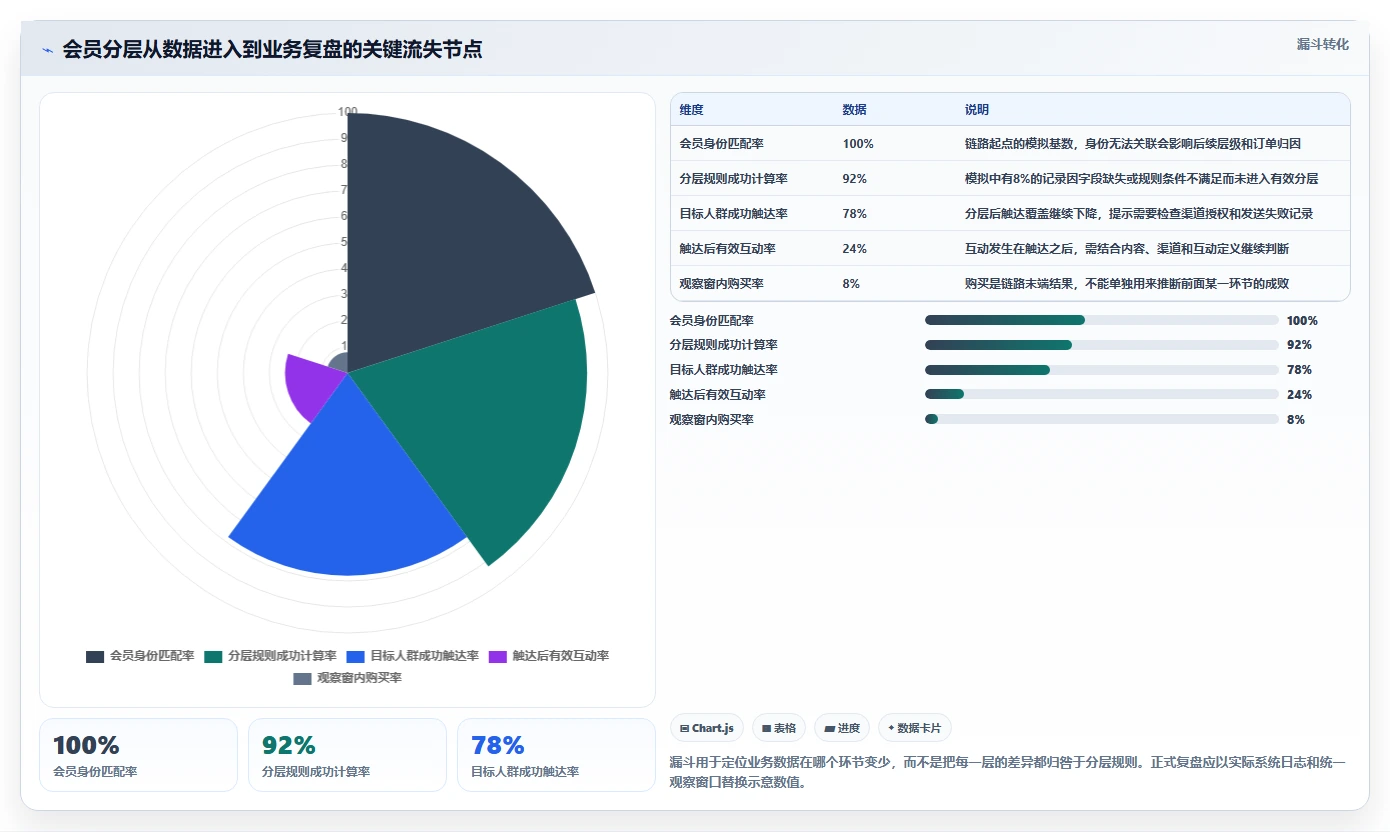Image resolution: width=1390 pixels, height=832 pixels.
Task: Click the 92% progress bar for 分层规则成功计算率
Action: 1102,345
